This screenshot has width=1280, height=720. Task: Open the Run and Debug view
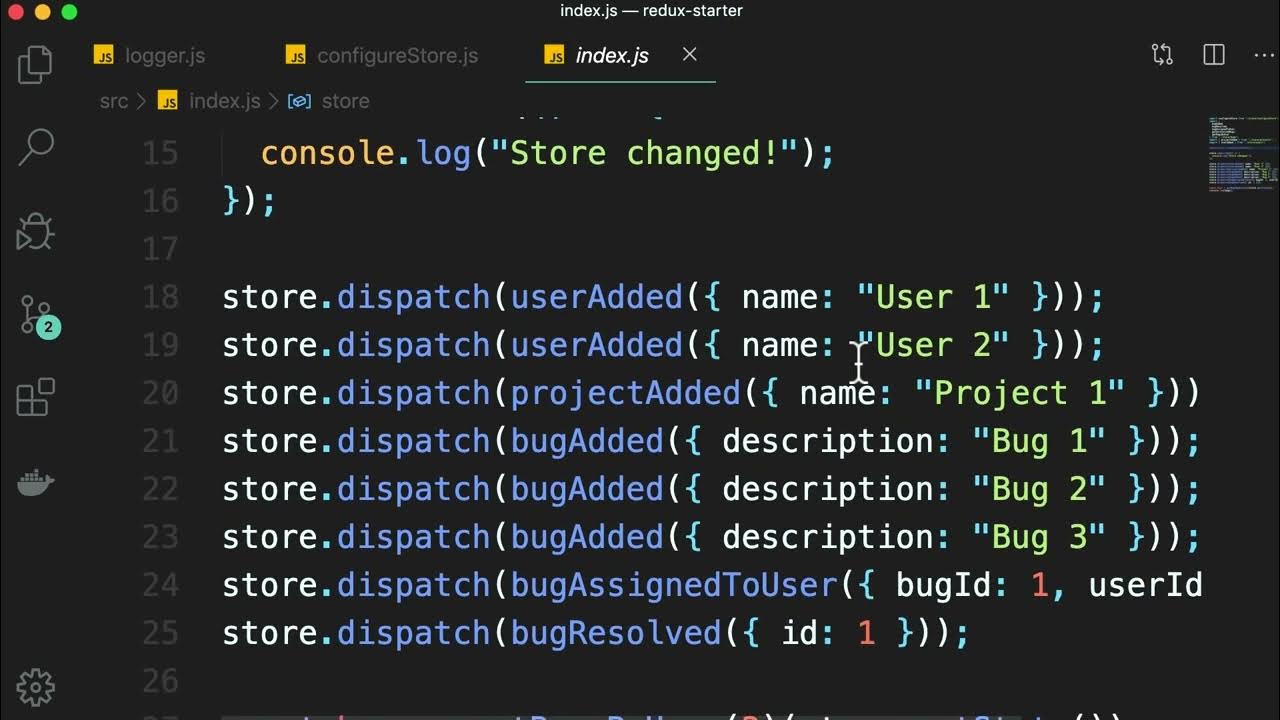36,232
